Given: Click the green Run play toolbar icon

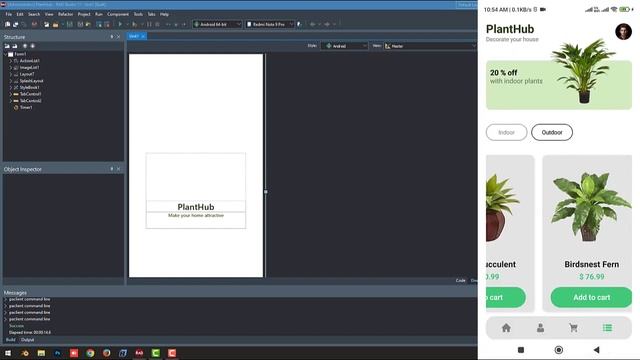Looking at the screenshot, I should pos(120,24).
